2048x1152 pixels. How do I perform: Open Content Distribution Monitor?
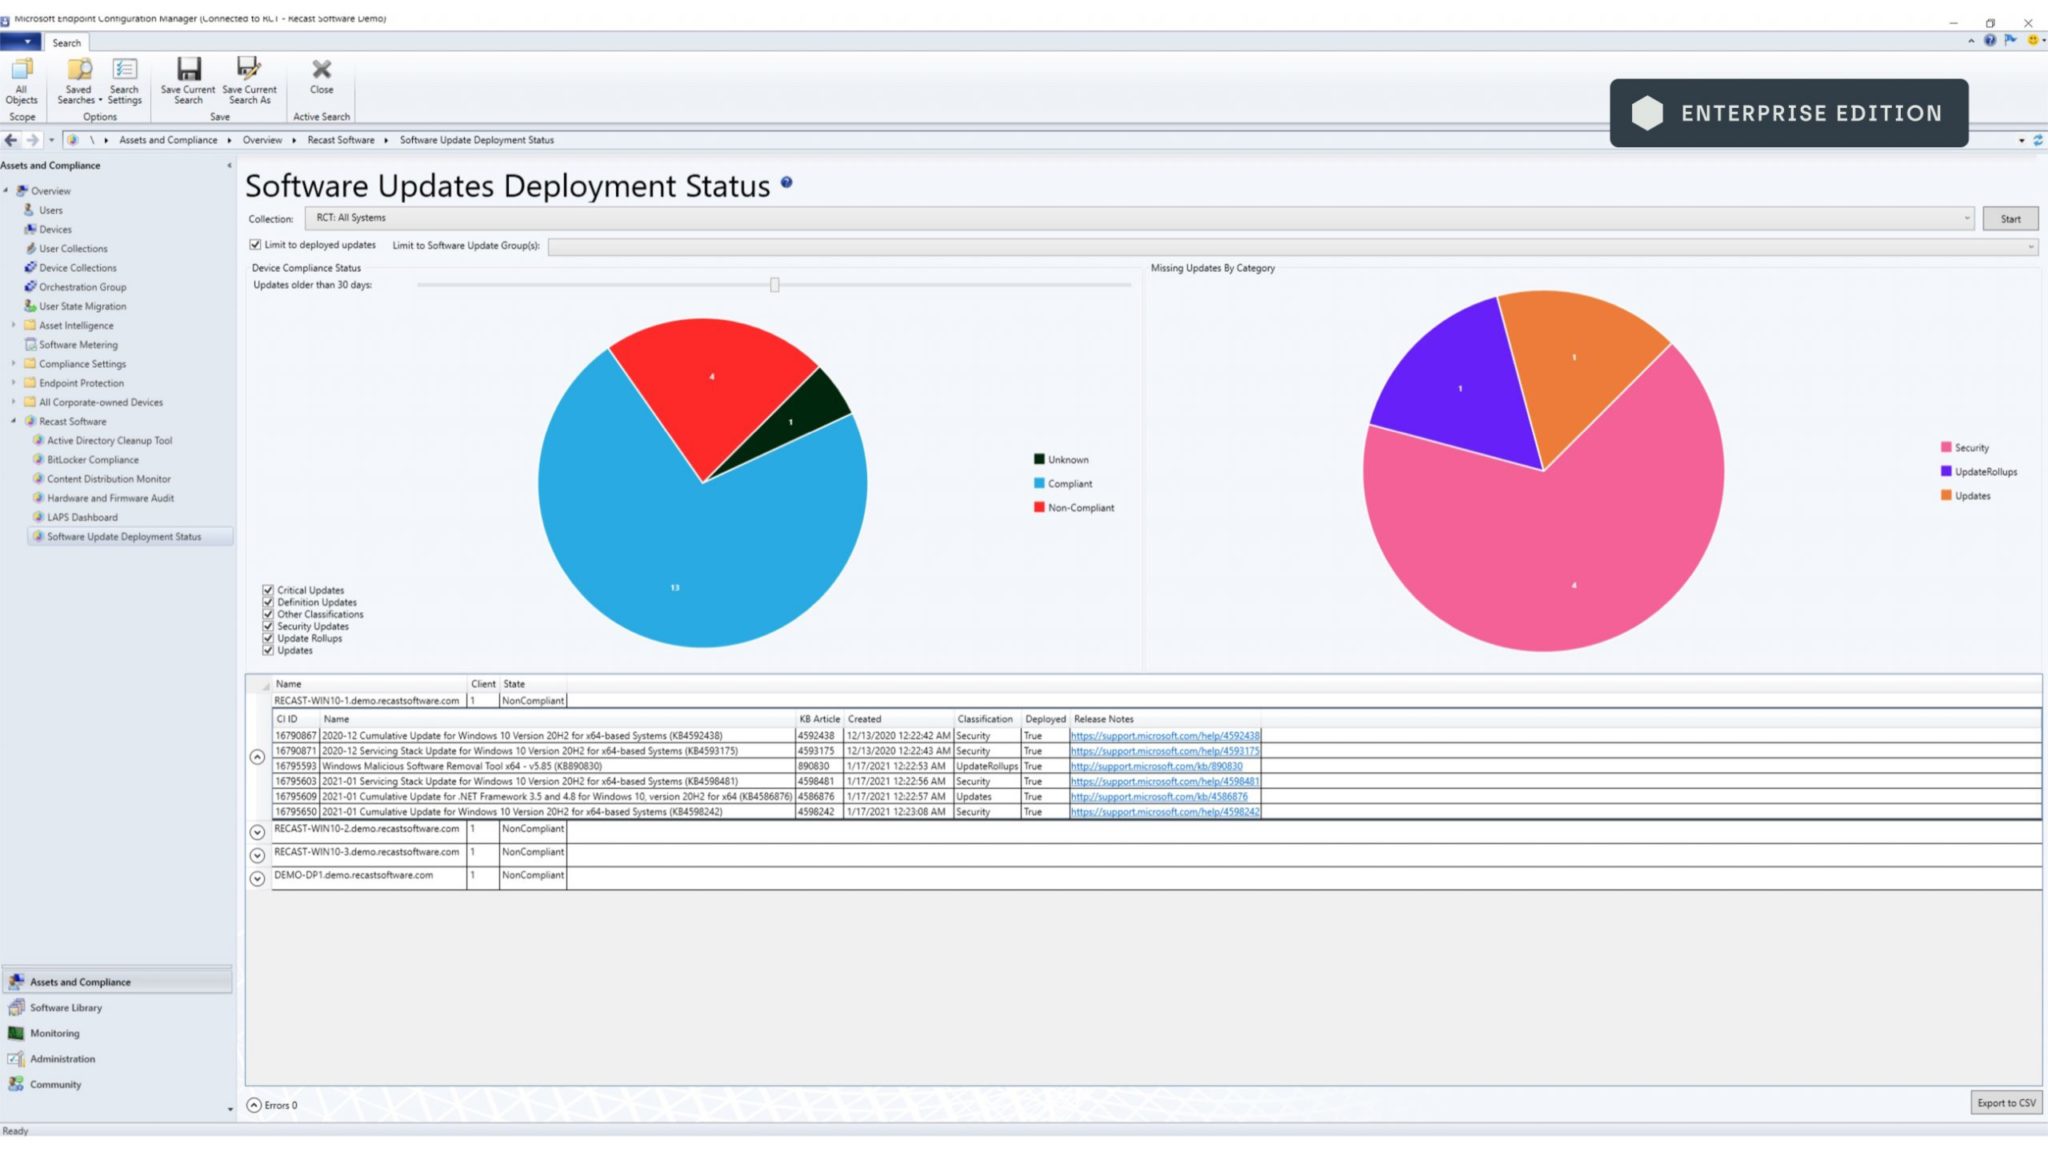(108, 479)
